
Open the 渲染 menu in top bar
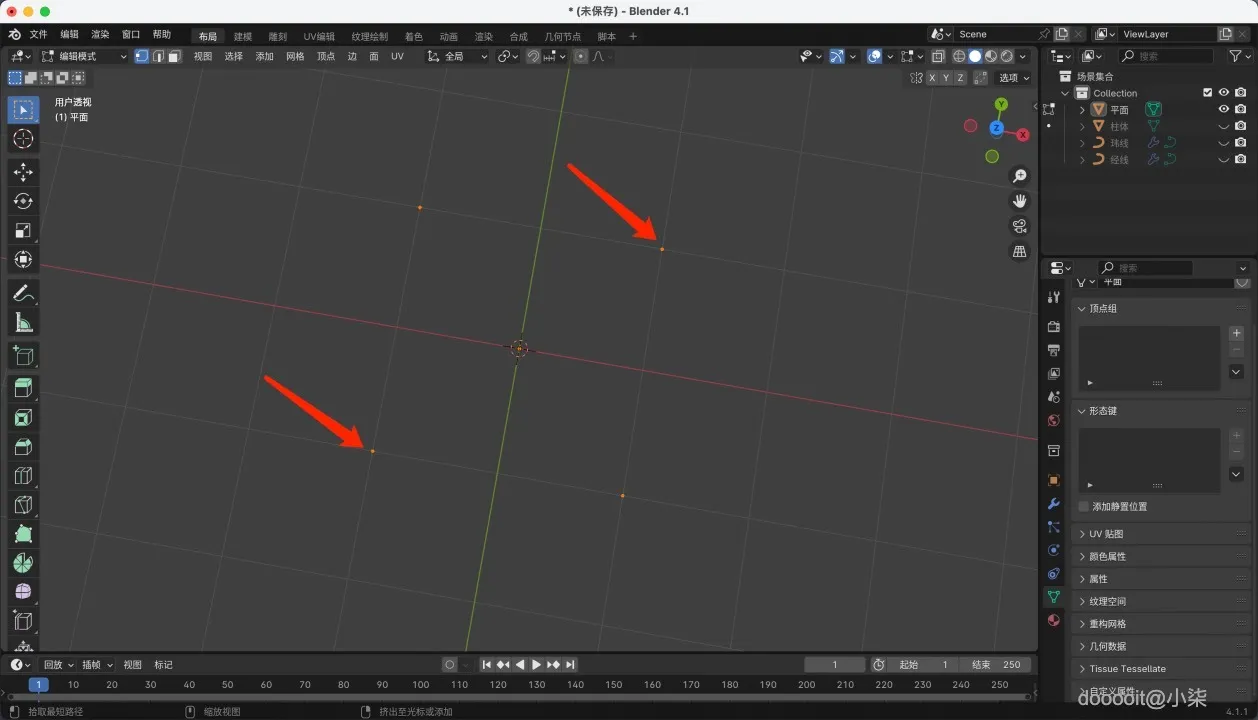100,34
